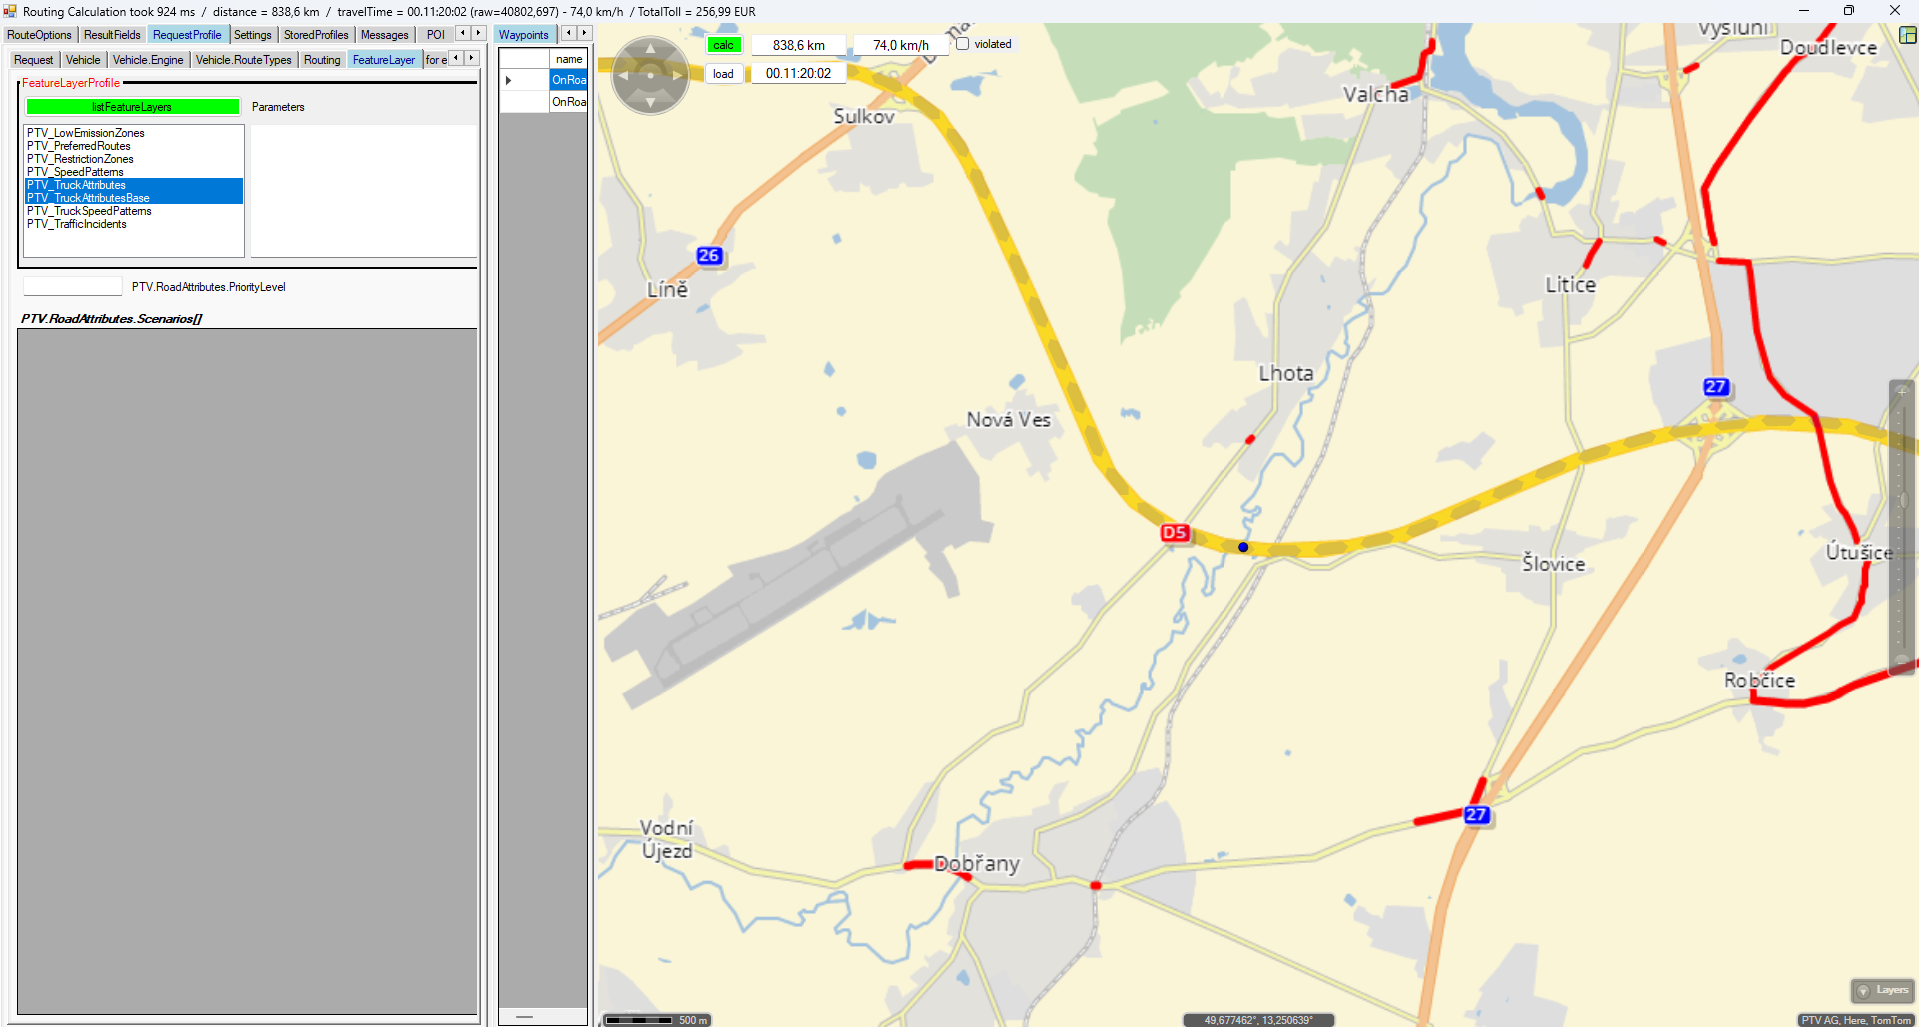
Task: Click the map overview icon in top-right corner
Action: coord(1907,35)
